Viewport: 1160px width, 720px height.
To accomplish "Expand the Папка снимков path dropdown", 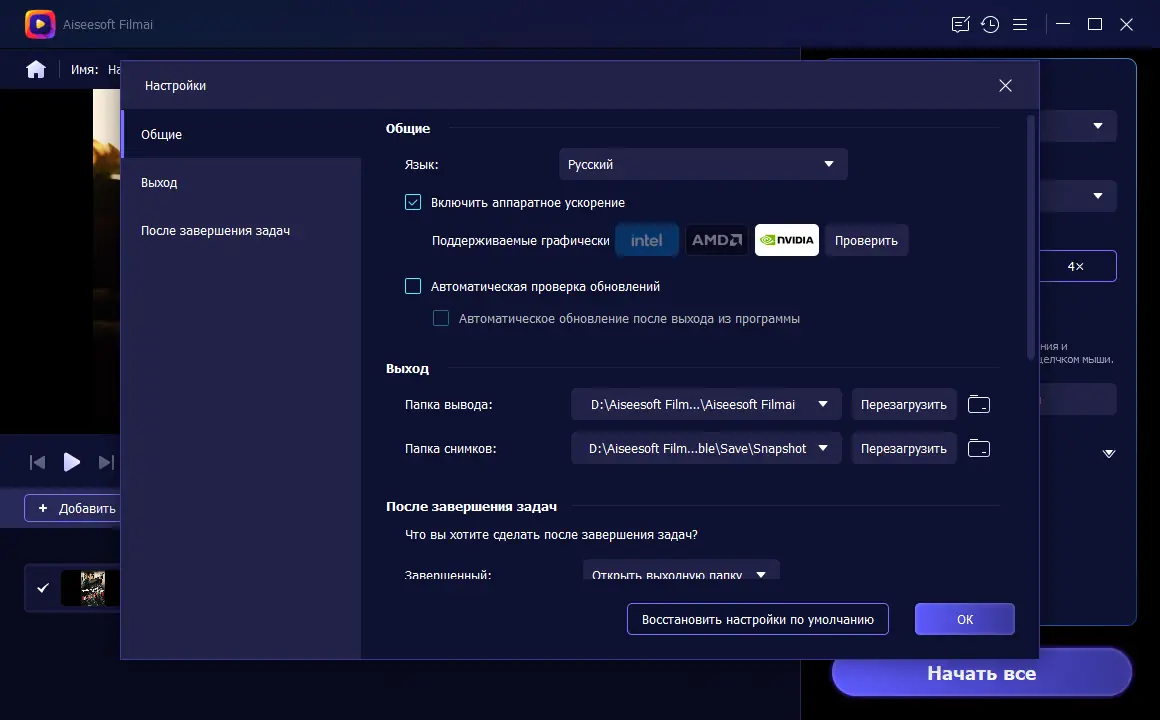I will coord(706,448).
